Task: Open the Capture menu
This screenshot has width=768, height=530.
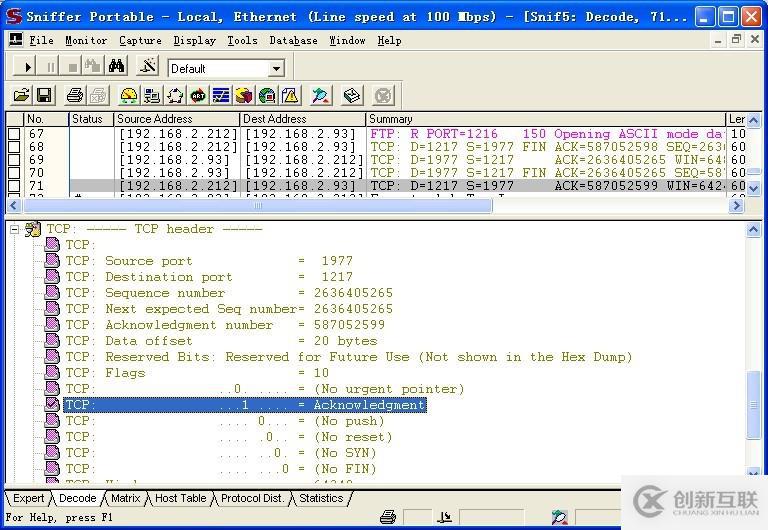Action: pyautogui.click(x=140, y=40)
